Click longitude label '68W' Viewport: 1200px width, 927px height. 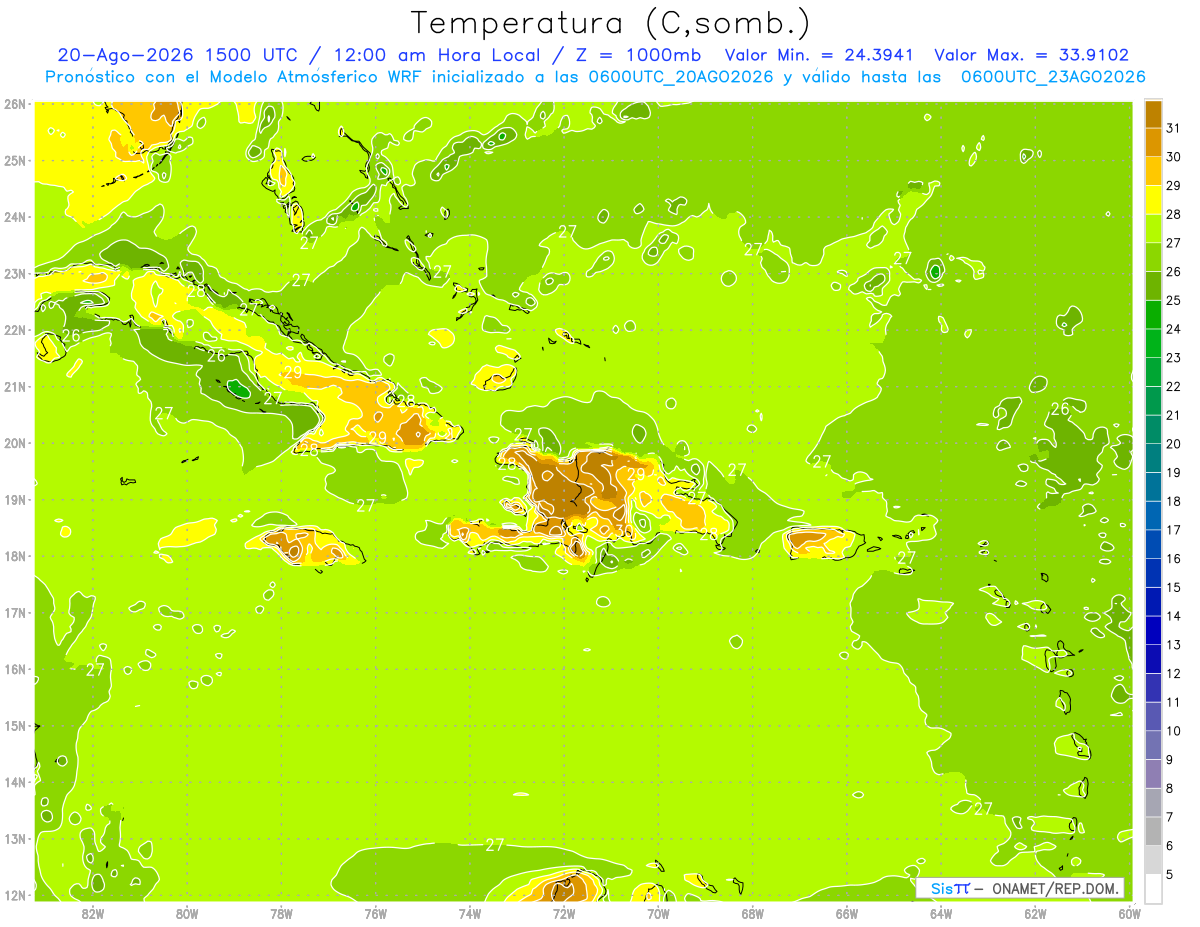point(753,913)
